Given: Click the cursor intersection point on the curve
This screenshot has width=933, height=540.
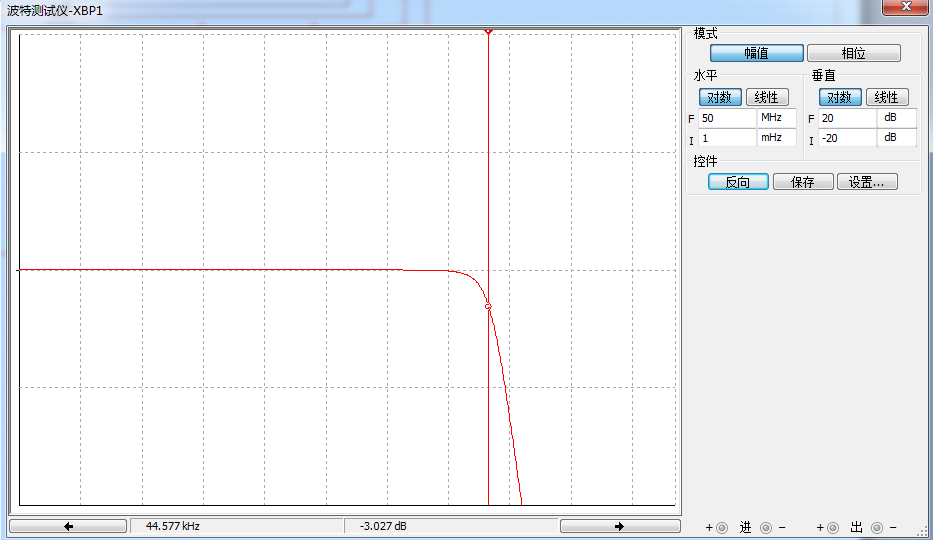Looking at the screenshot, I should coord(488,306).
